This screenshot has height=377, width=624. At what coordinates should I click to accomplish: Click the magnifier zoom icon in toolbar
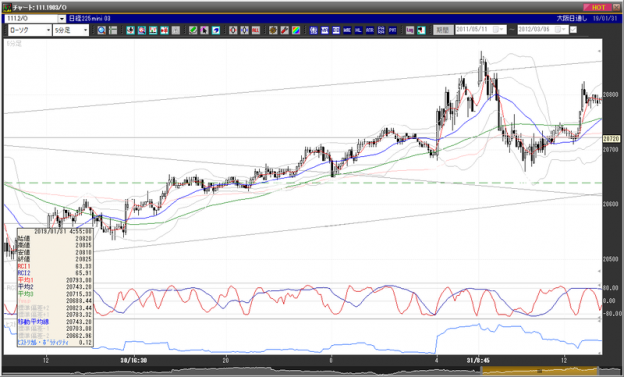pyautogui.click(x=101, y=30)
